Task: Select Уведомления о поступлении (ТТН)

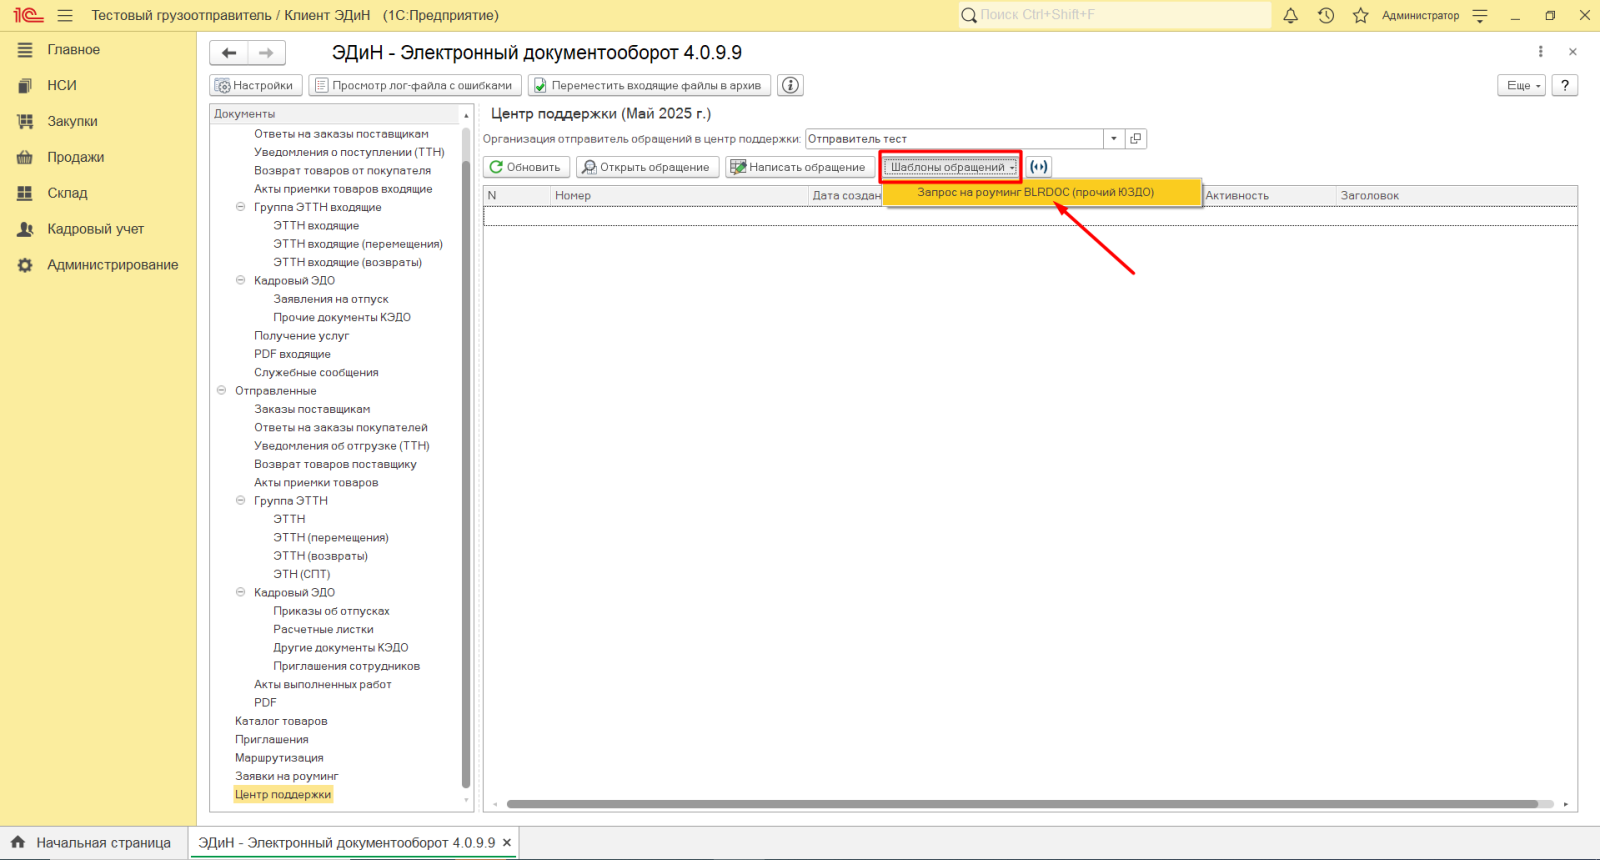Action: 349,152
